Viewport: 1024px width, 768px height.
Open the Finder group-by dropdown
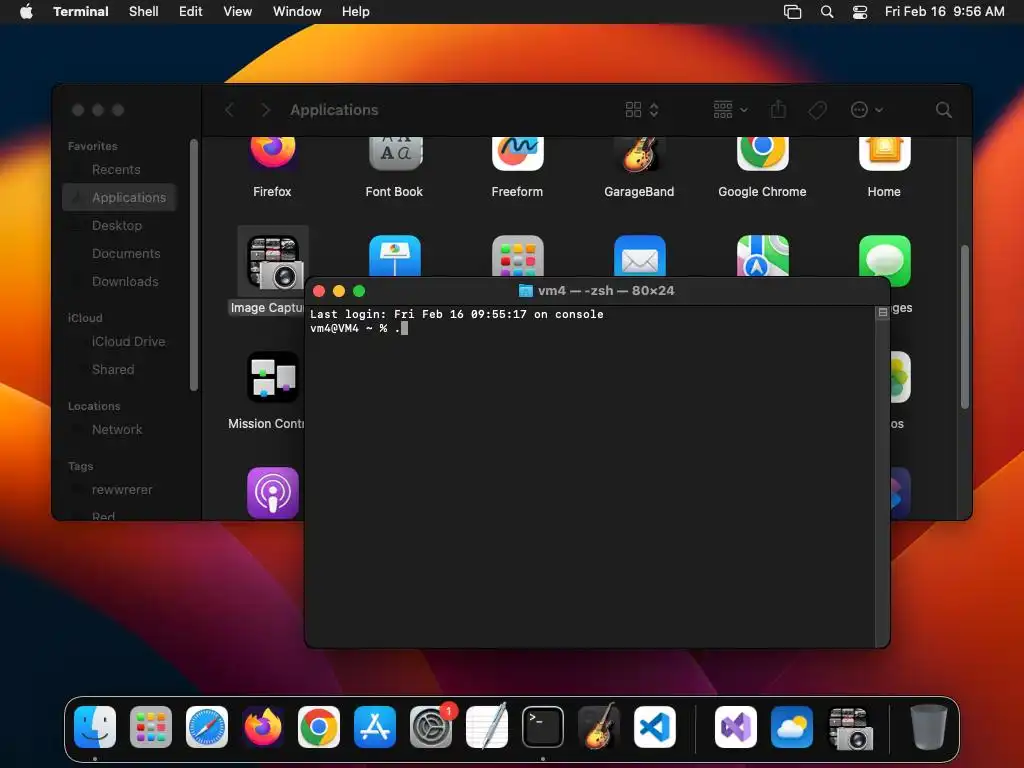click(730, 110)
